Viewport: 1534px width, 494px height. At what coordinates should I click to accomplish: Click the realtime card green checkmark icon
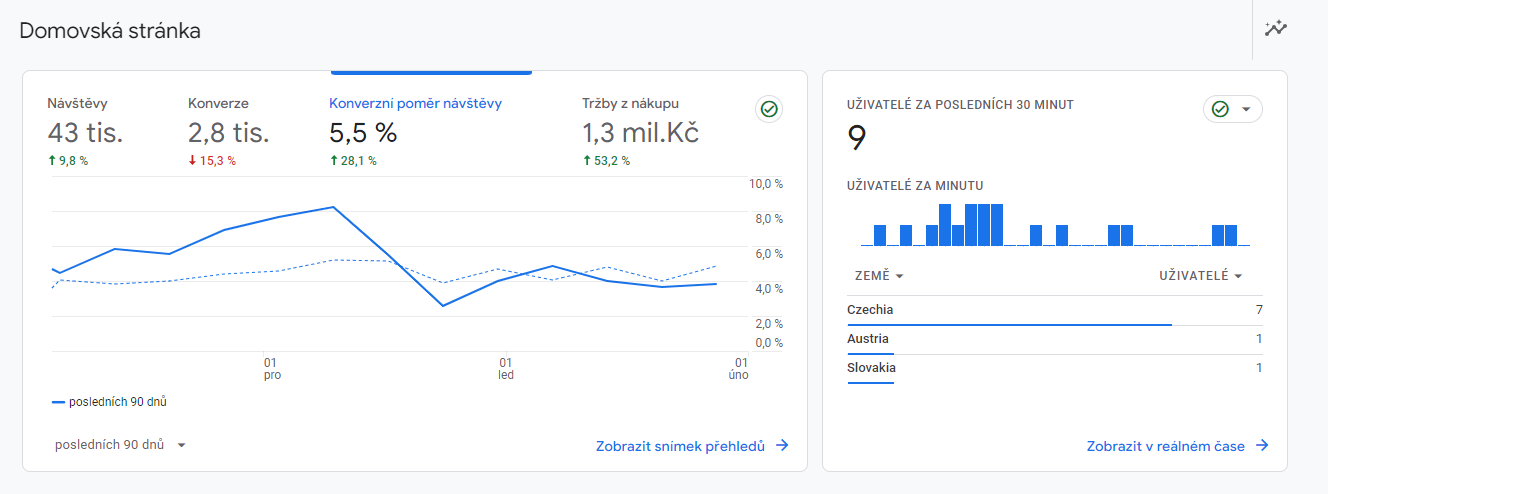point(1220,109)
